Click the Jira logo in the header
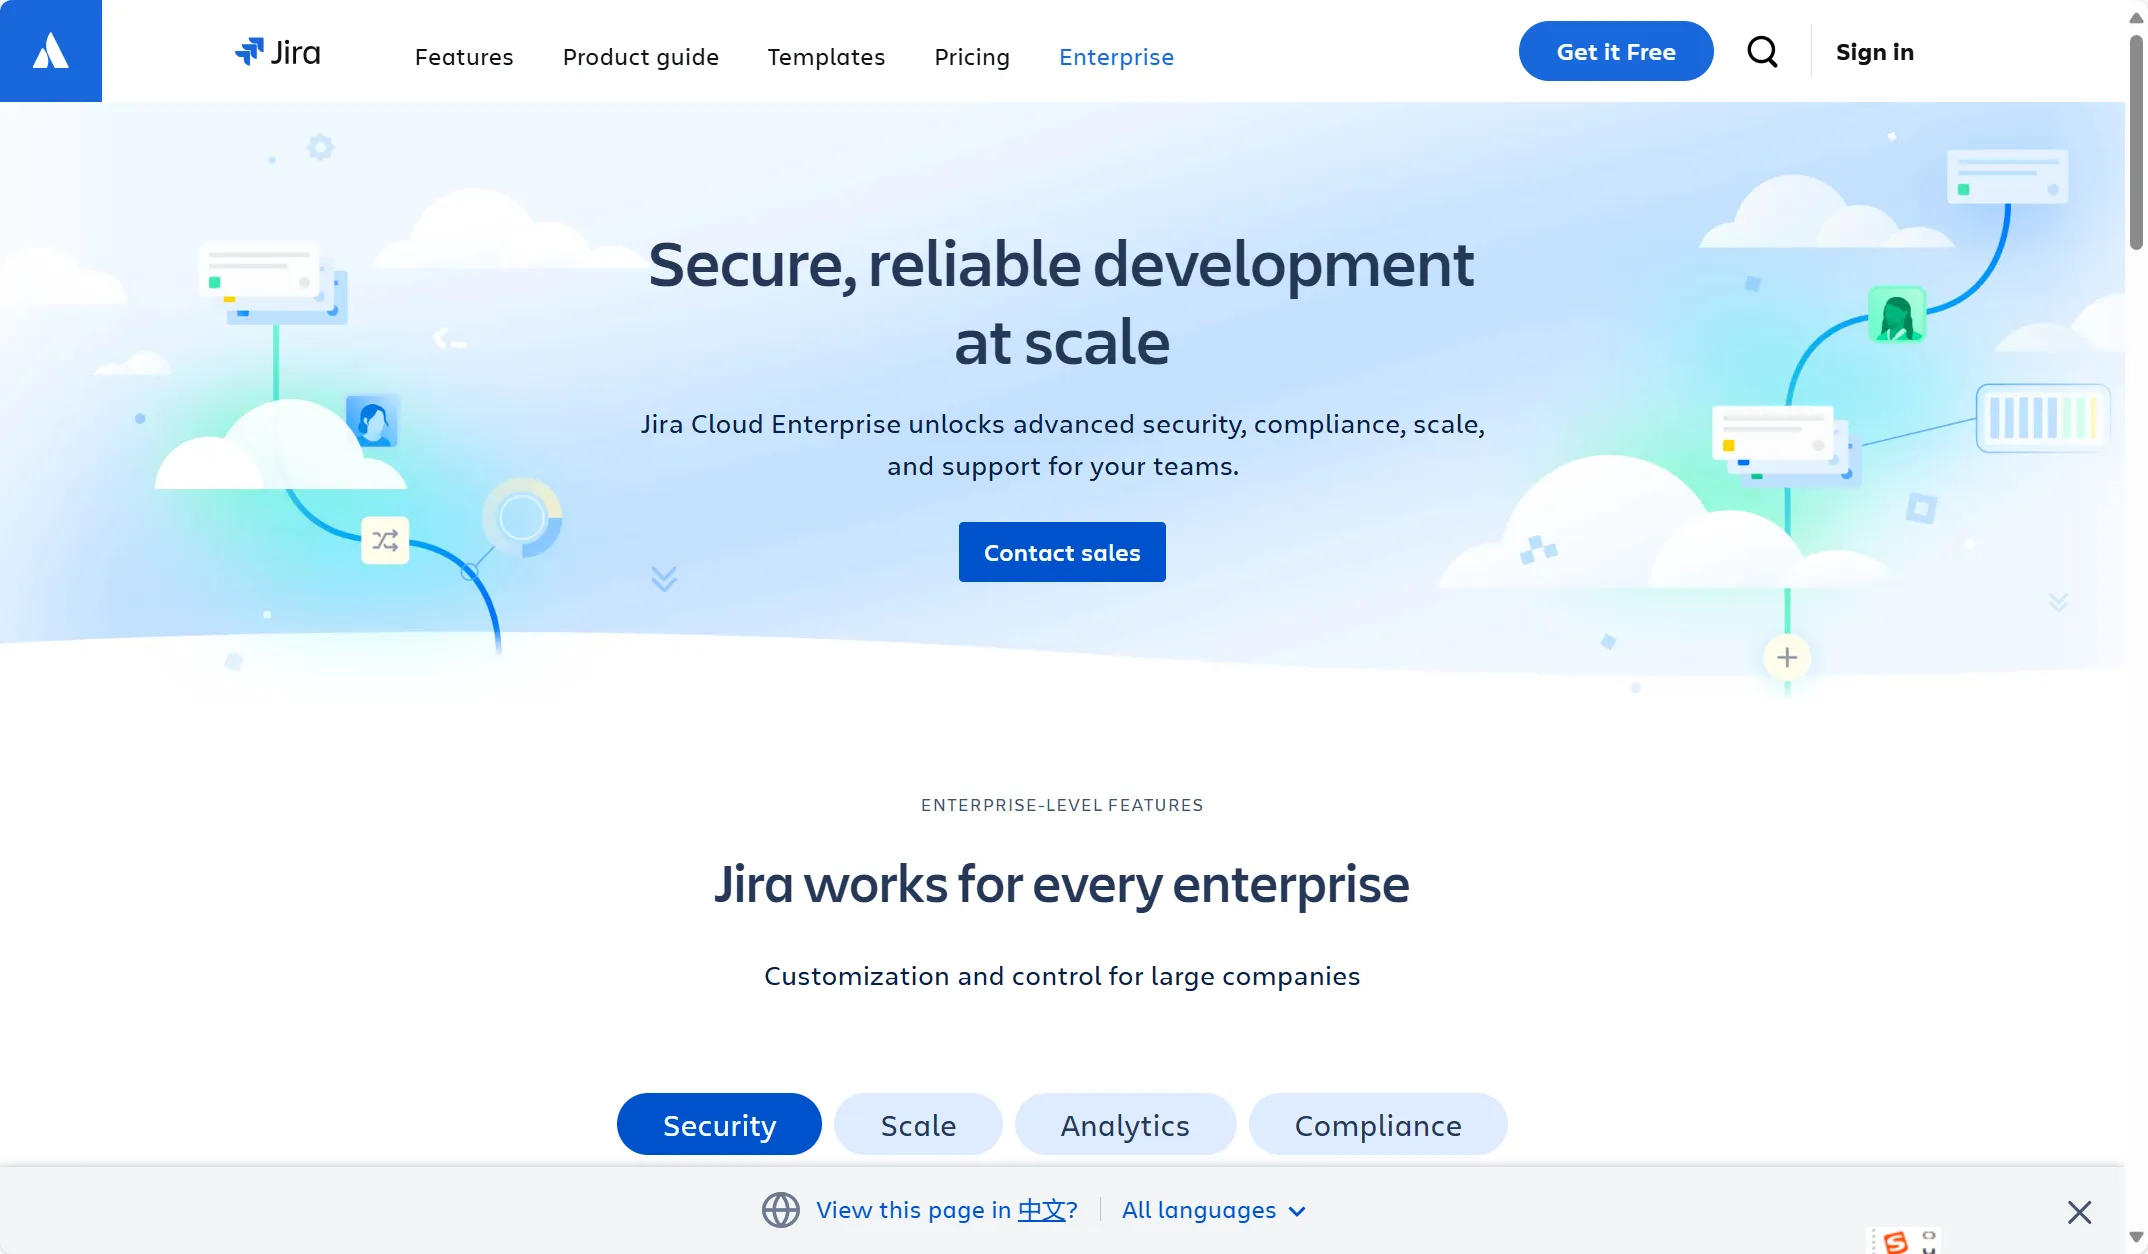The image size is (2148, 1254). pos(278,51)
